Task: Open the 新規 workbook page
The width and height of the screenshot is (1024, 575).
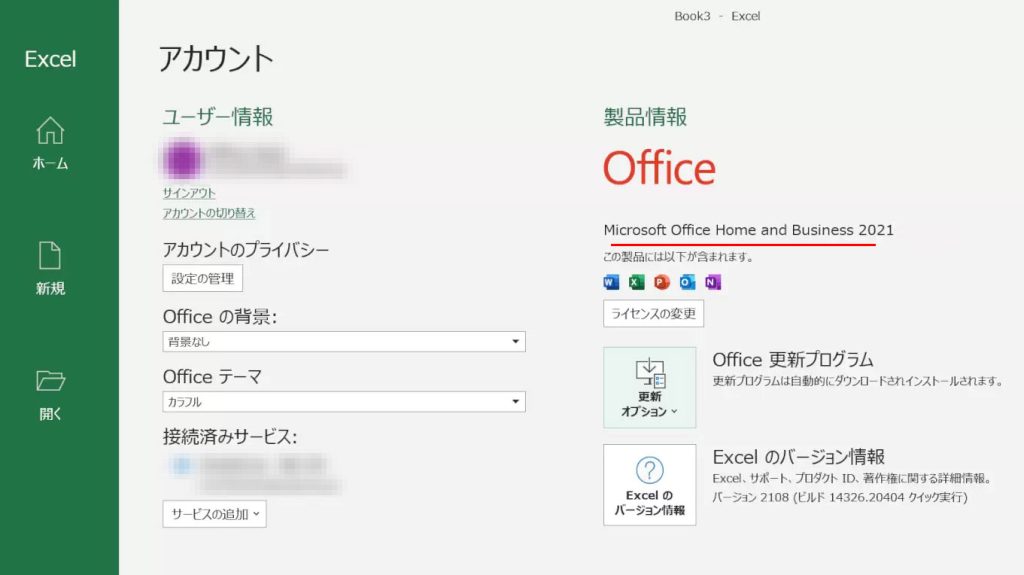Action: (50, 268)
